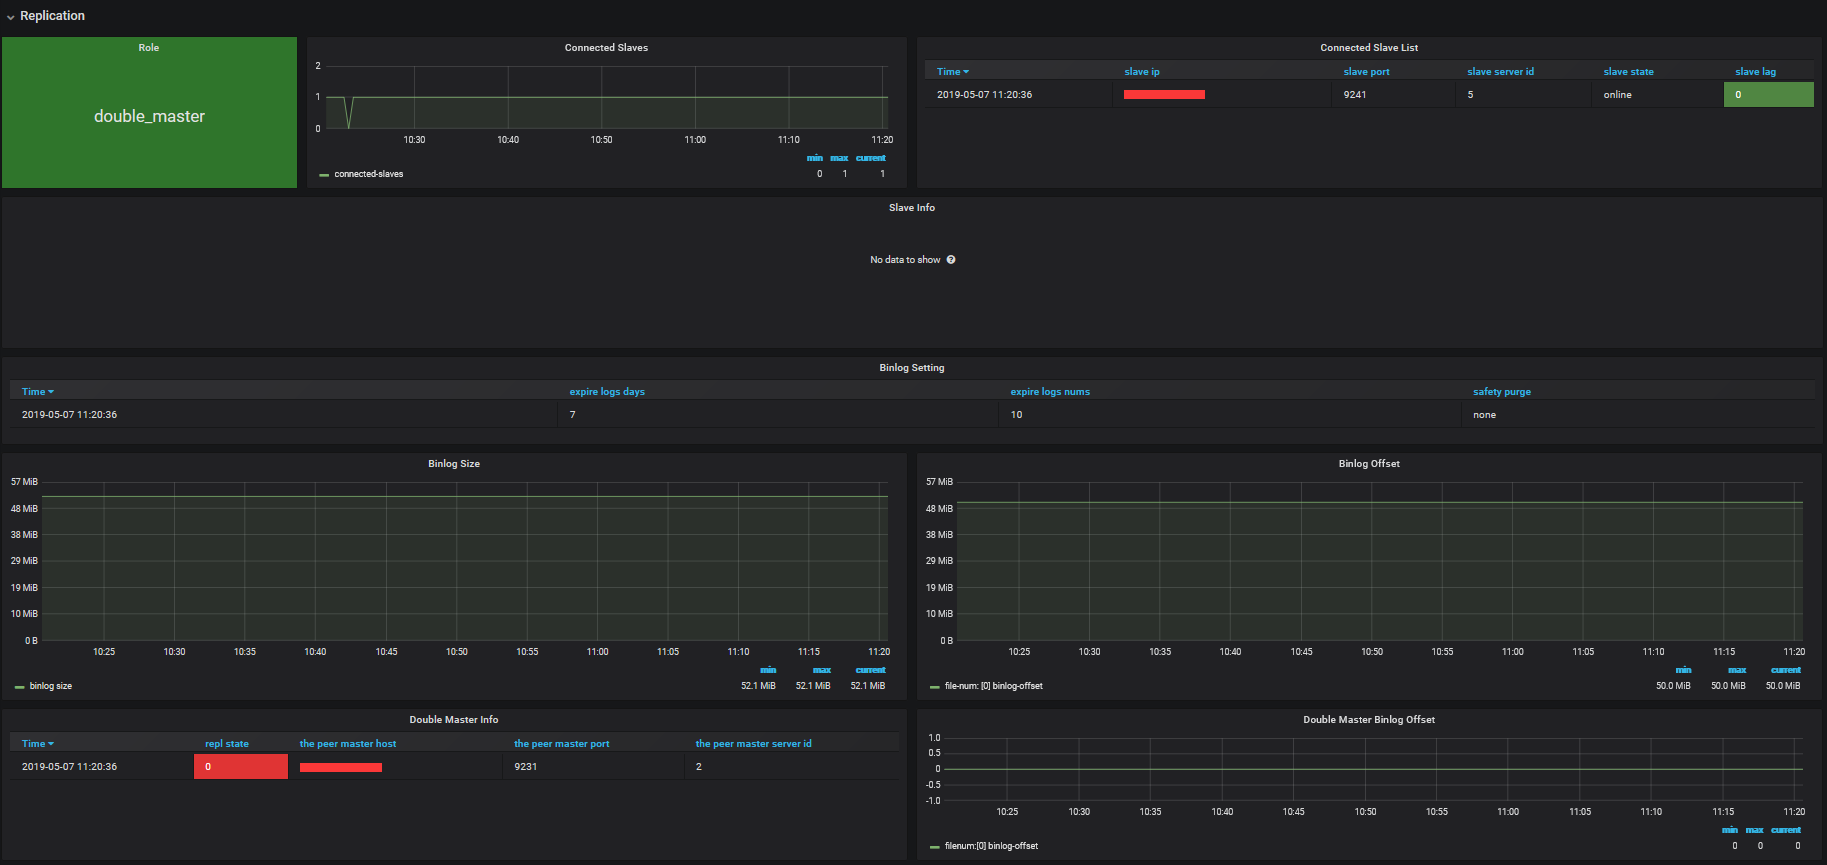Sort Double Master Info by Time column
This screenshot has height=865, width=1827.
(38, 744)
